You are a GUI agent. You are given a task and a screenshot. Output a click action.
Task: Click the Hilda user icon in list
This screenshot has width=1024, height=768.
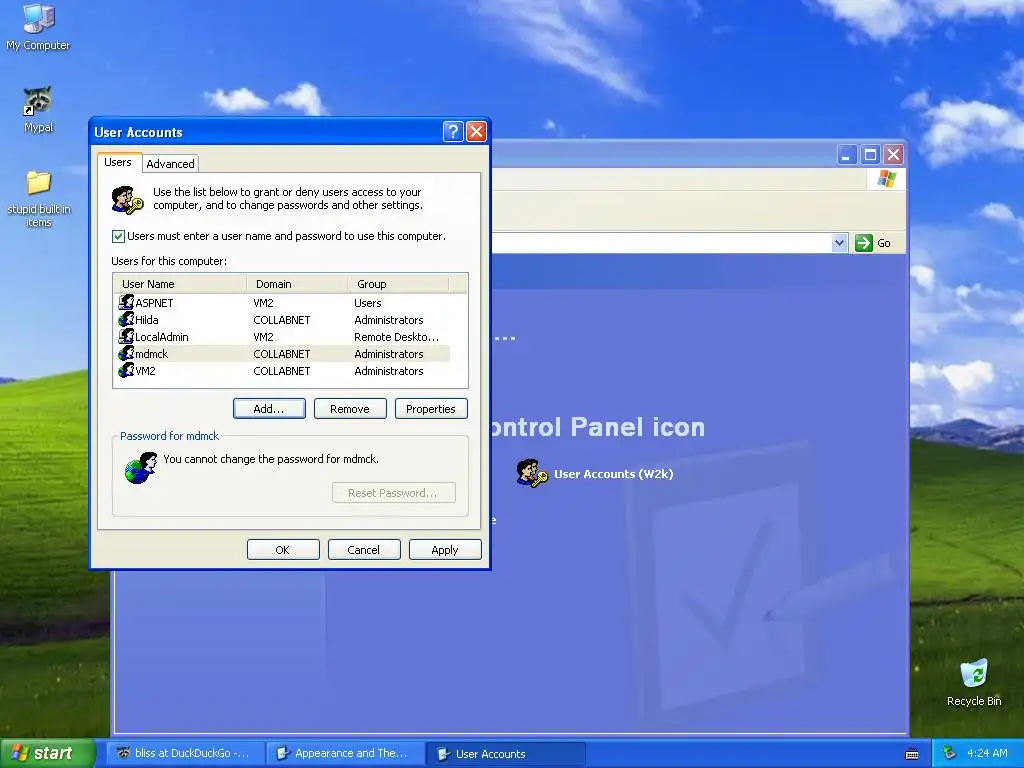(x=126, y=319)
